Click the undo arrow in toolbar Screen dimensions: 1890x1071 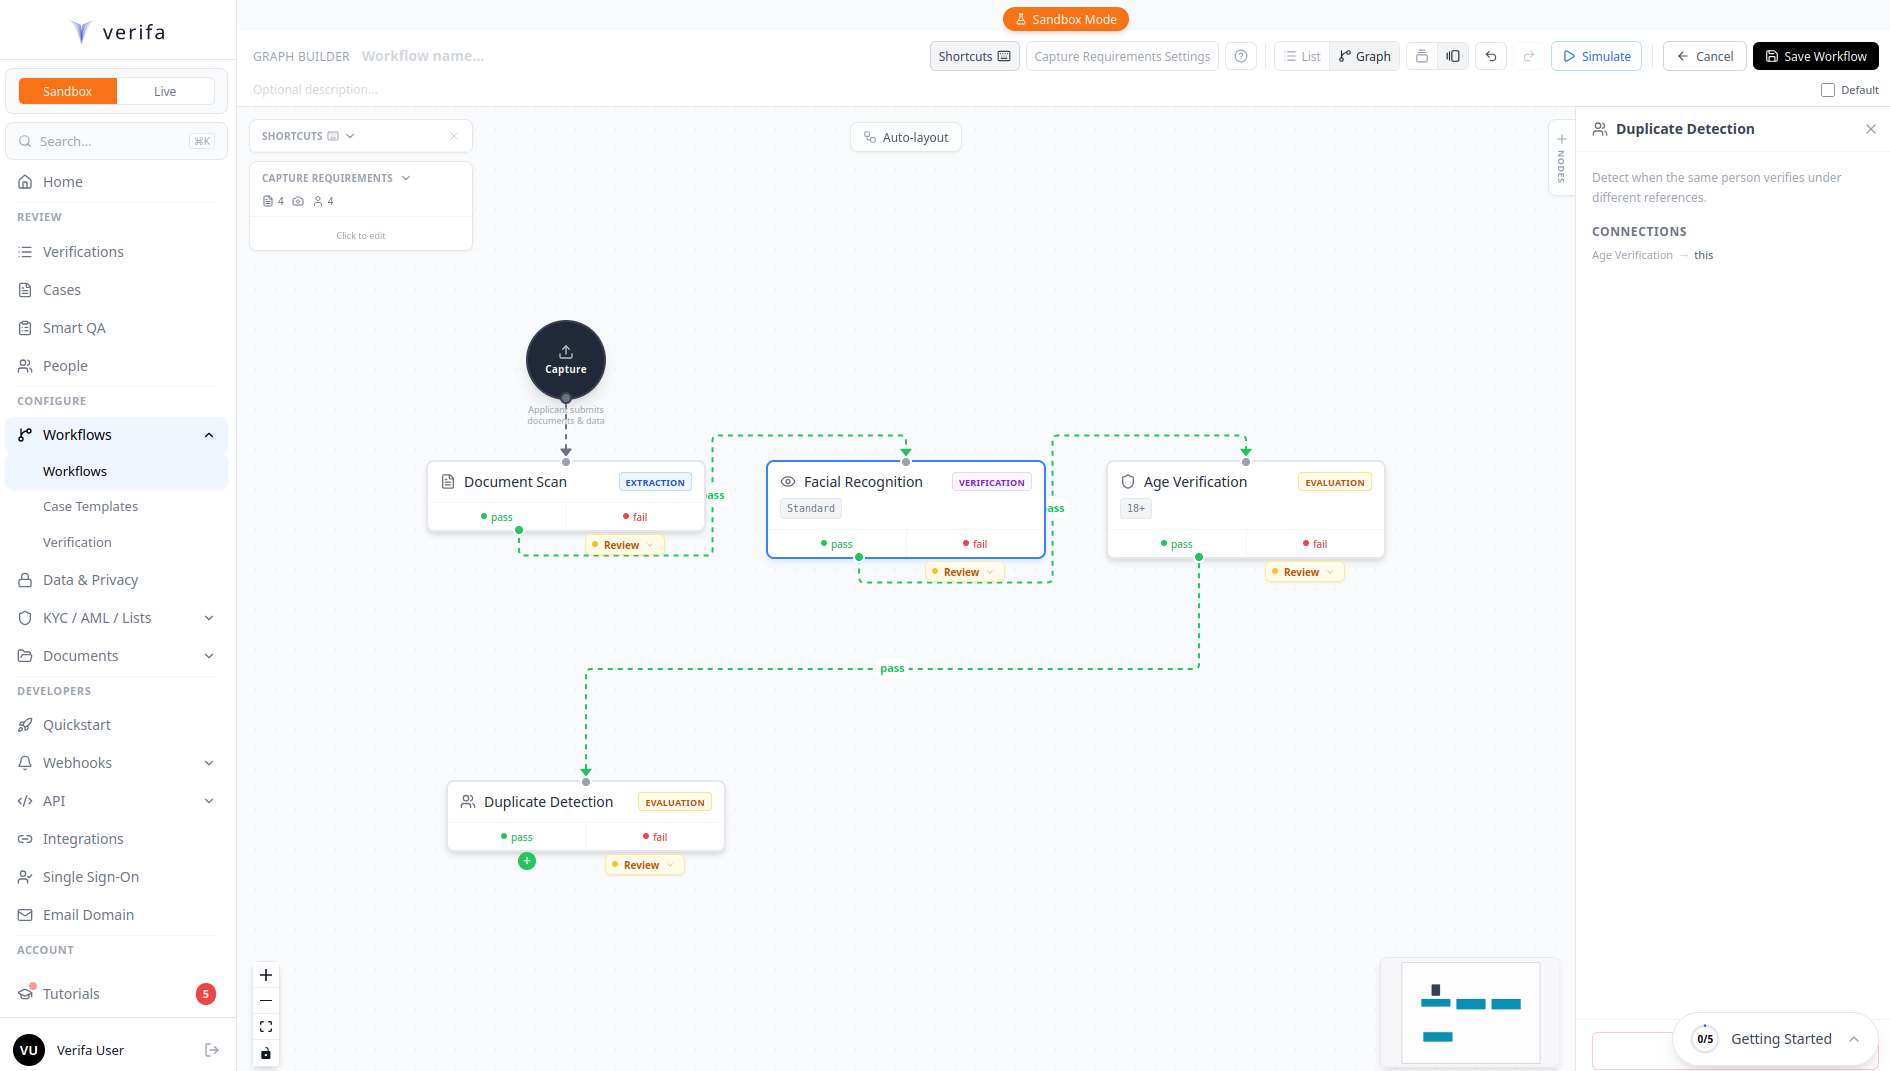(1491, 56)
